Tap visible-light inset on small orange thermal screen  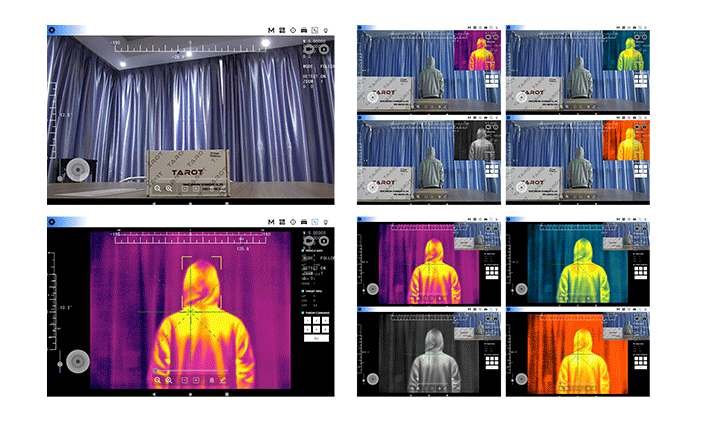coord(626,326)
